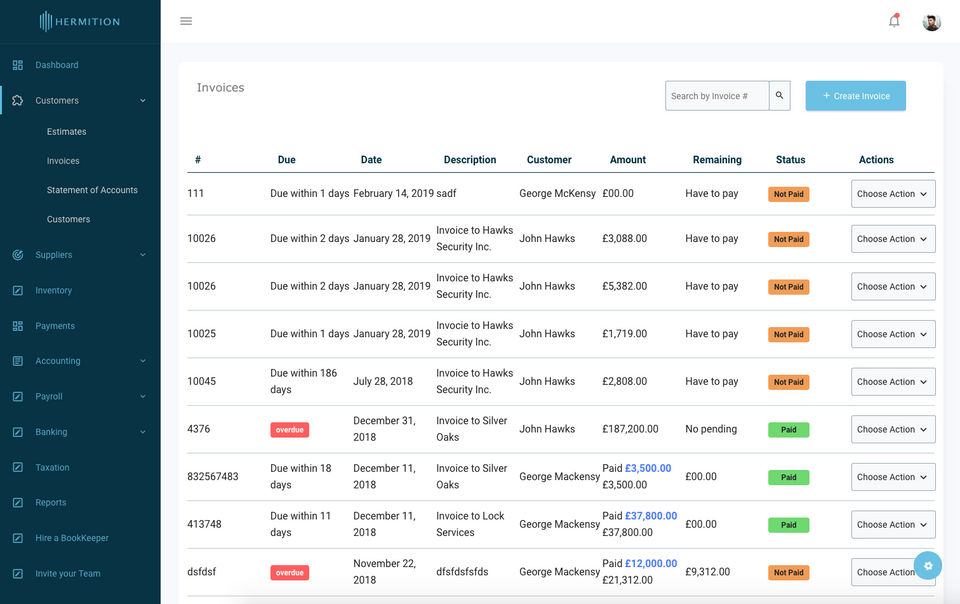Click the Payments sidebar icon
This screenshot has width=960, height=604.
(x=18, y=326)
